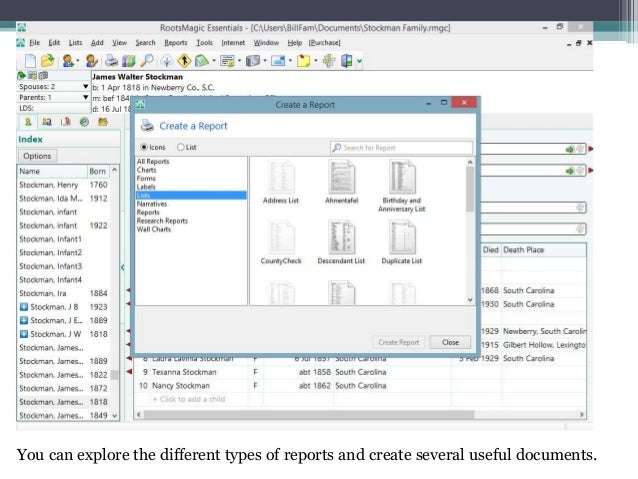The height and width of the screenshot is (479, 638).
Task: Select Wall Charts in report categories
Action: point(154,229)
